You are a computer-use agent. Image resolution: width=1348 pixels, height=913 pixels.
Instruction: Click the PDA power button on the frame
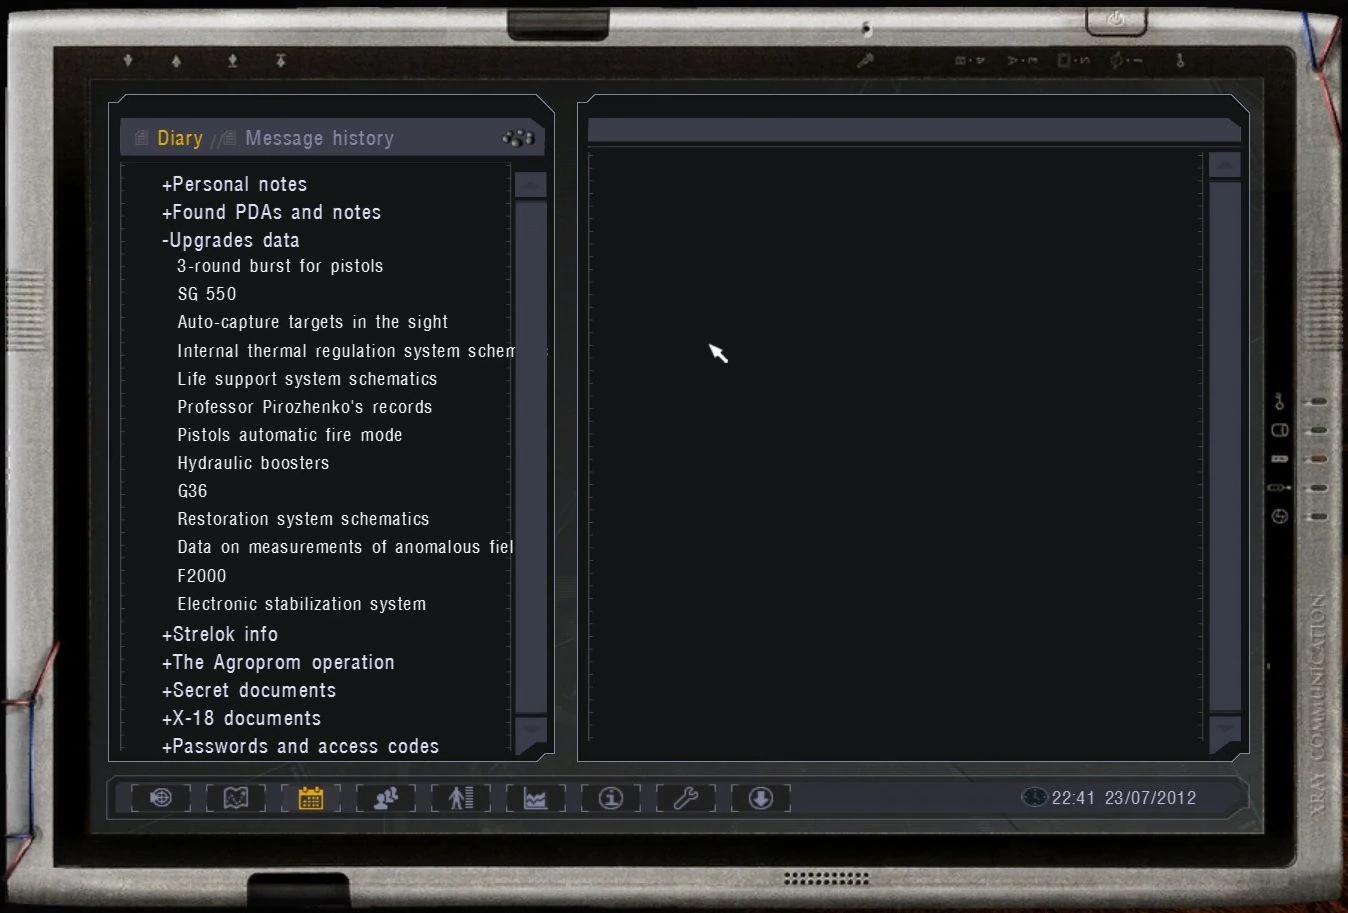click(1116, 20)
